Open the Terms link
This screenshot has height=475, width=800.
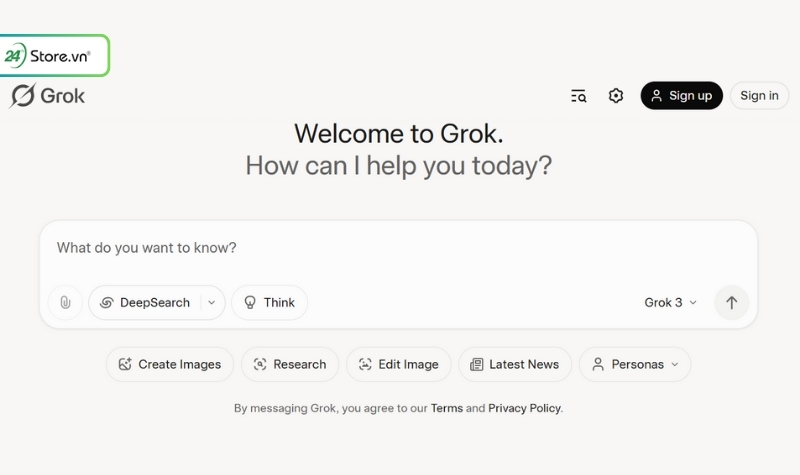point(446,408)
